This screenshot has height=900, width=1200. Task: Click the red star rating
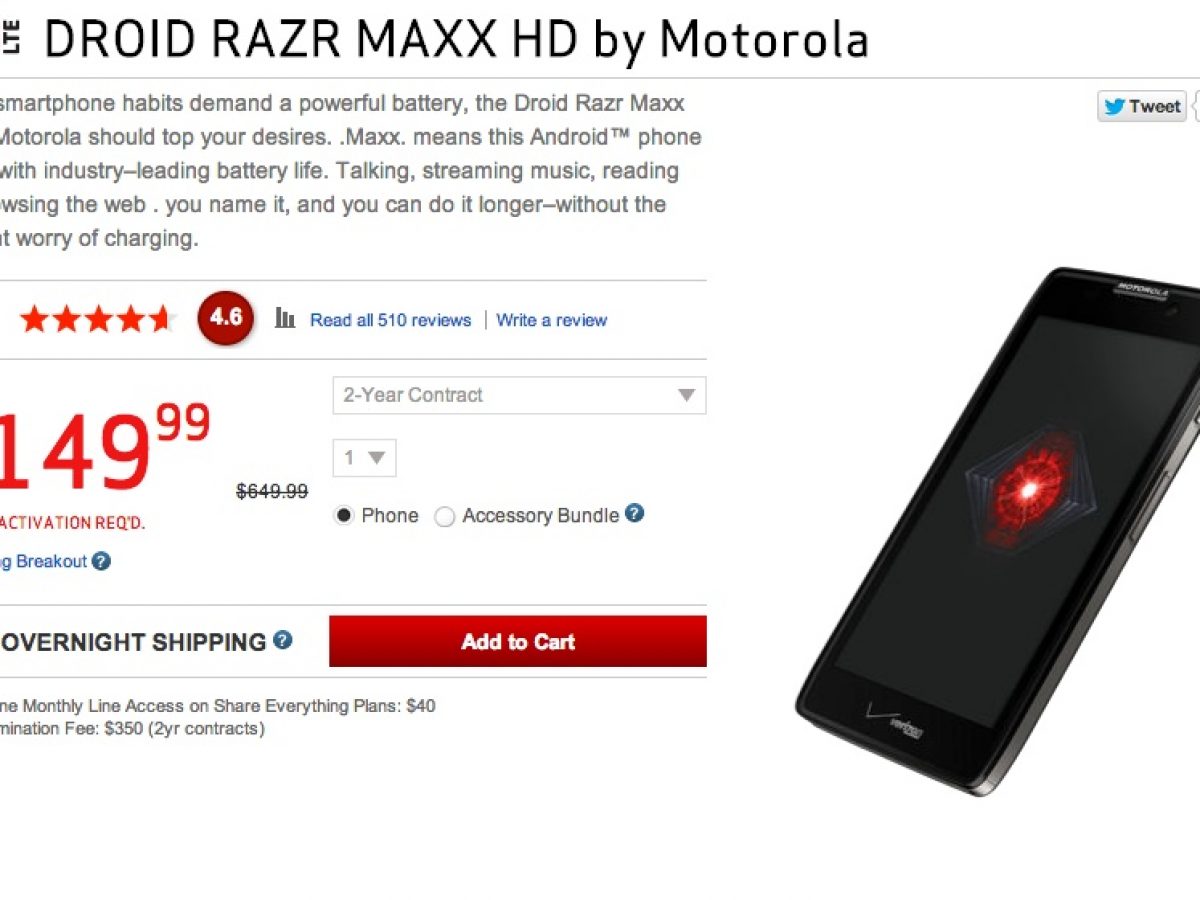pyautogui.click(x=97, y=319)
